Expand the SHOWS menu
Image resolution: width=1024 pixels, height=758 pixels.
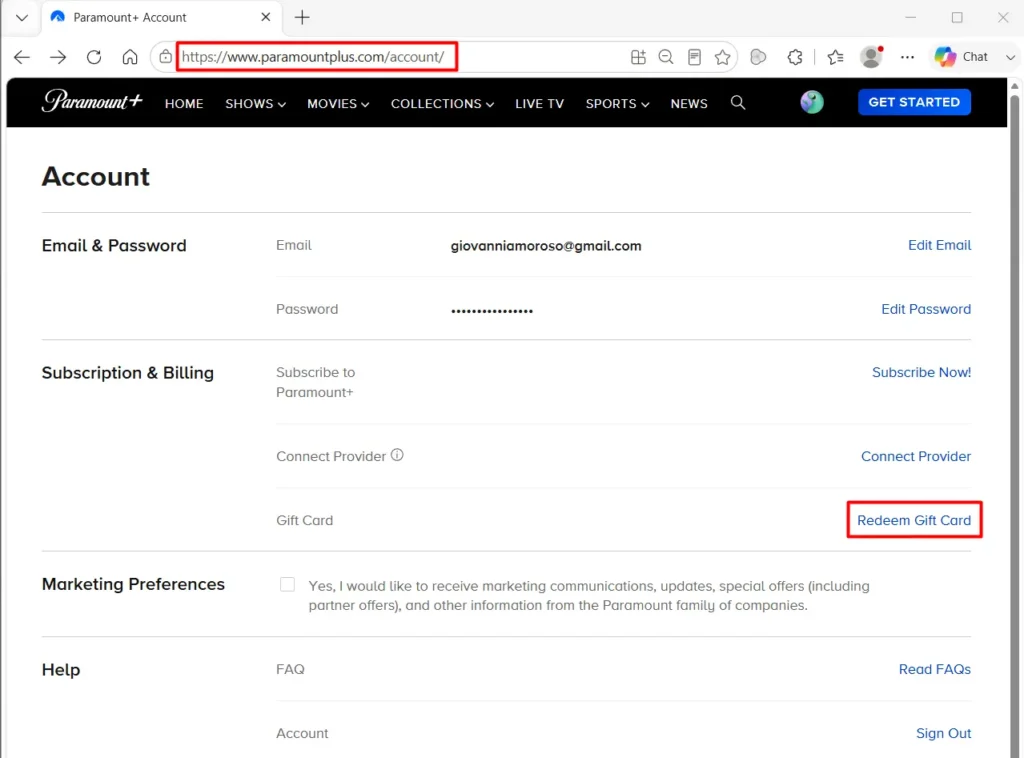pos(255,104)
